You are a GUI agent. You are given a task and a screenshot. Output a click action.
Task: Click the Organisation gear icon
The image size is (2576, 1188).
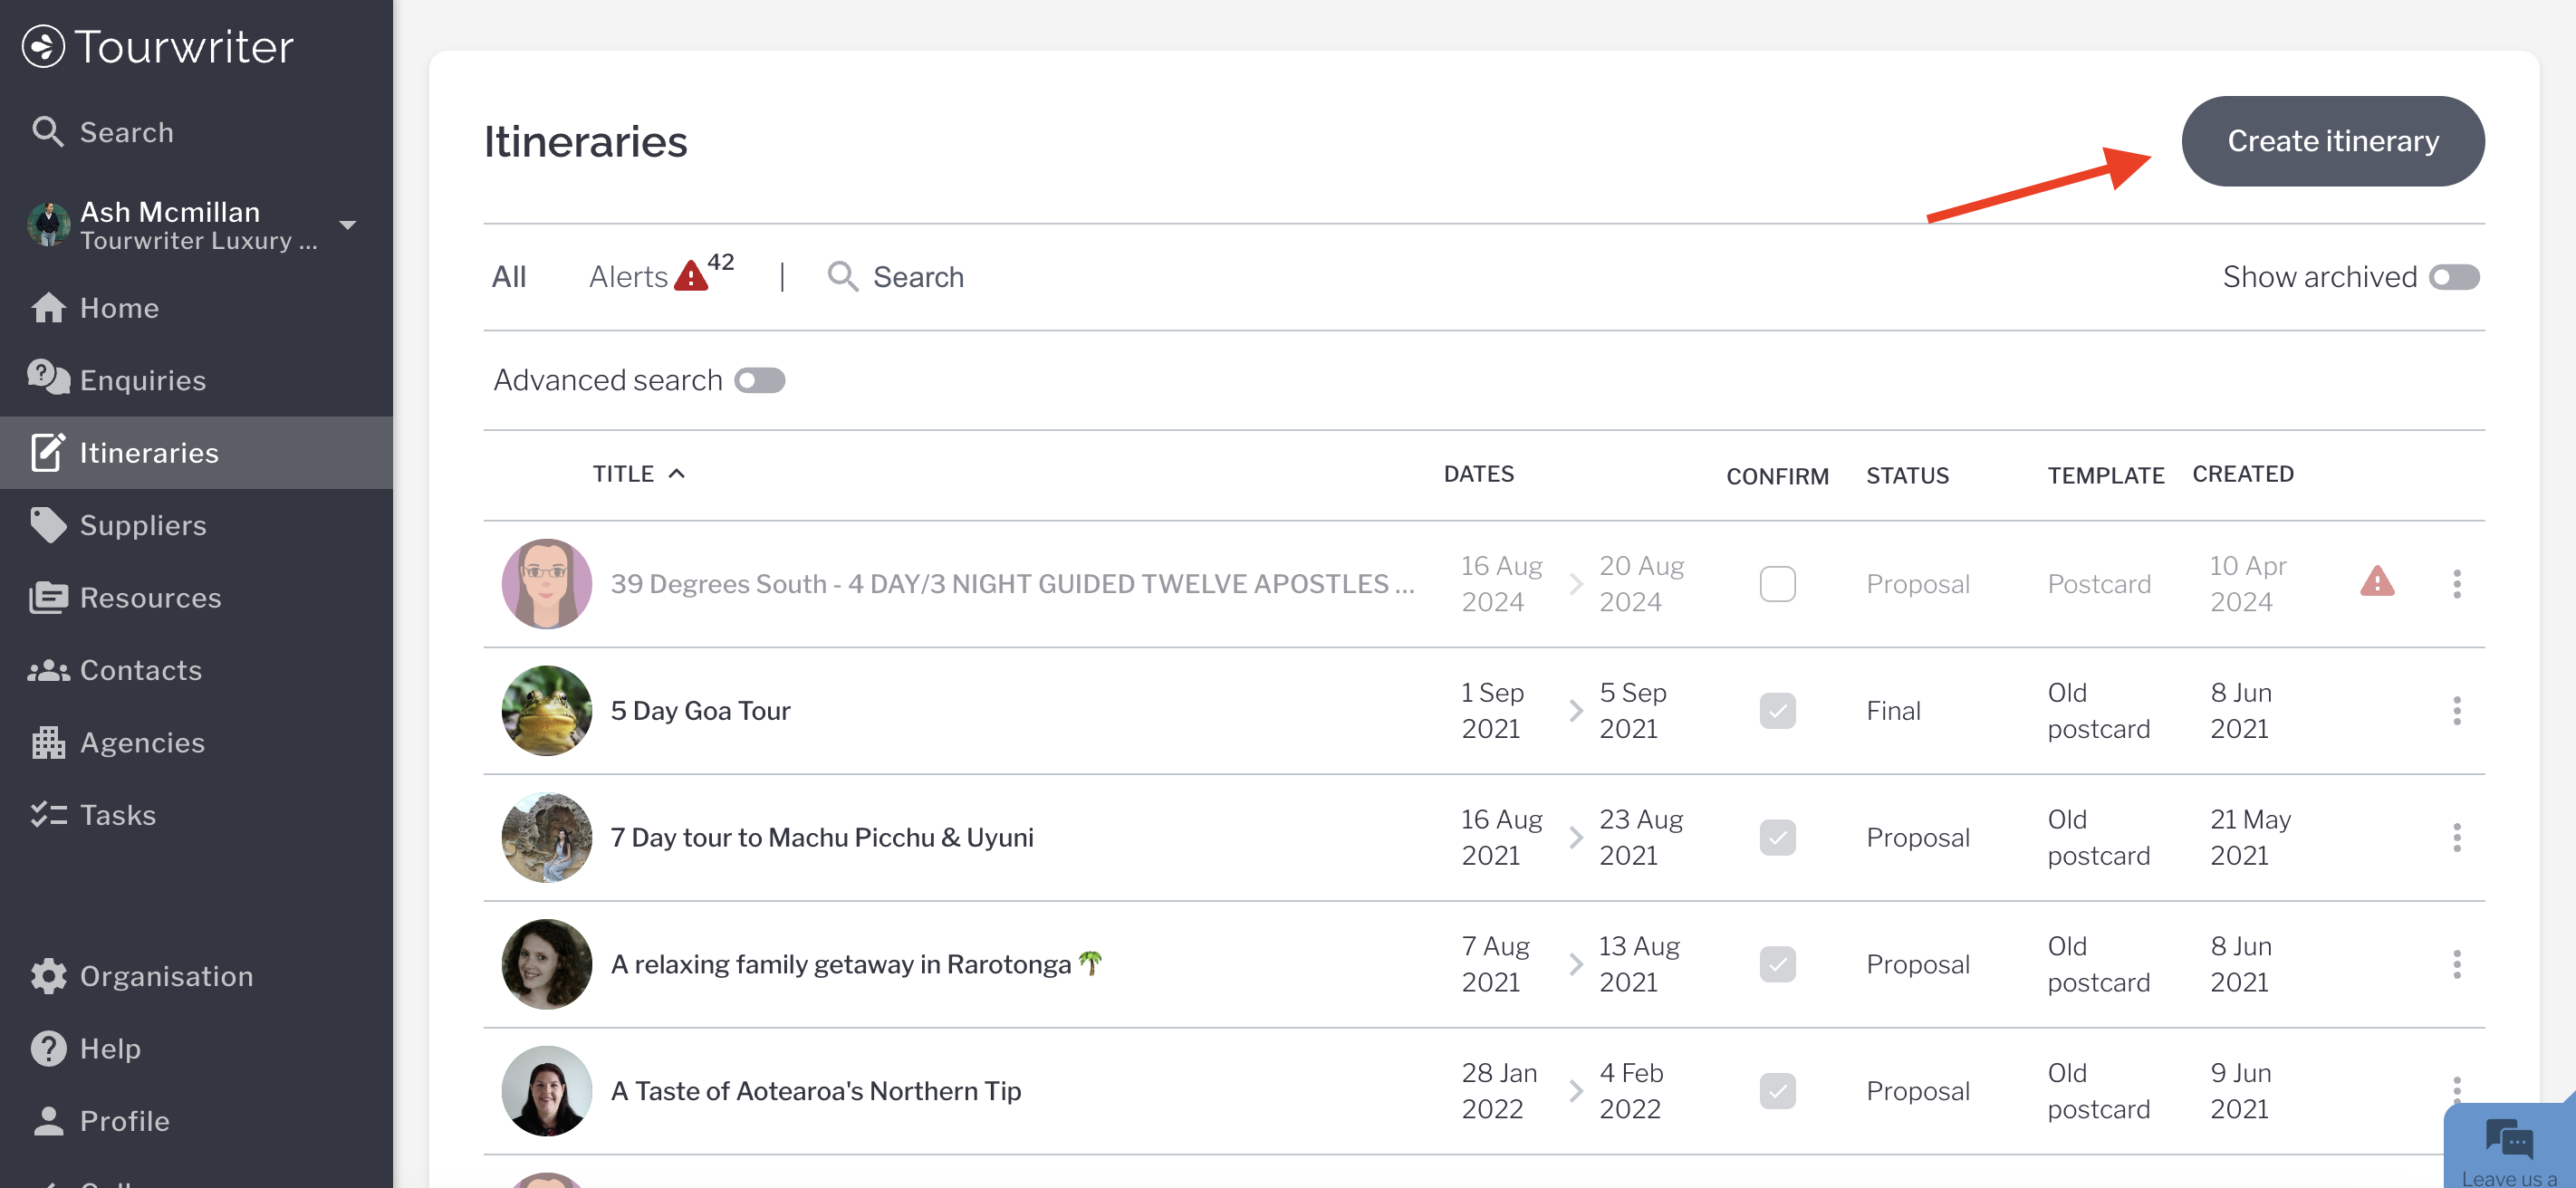tap(47, 975)
